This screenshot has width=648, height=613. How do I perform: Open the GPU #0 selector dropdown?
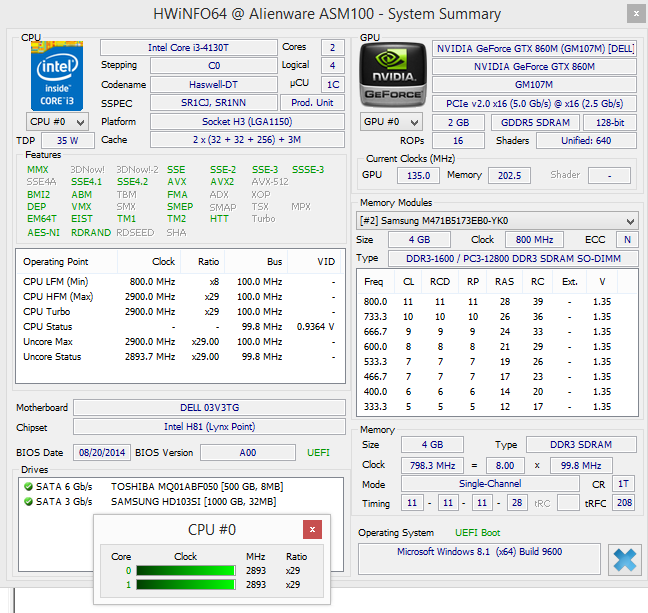point(391,122)
